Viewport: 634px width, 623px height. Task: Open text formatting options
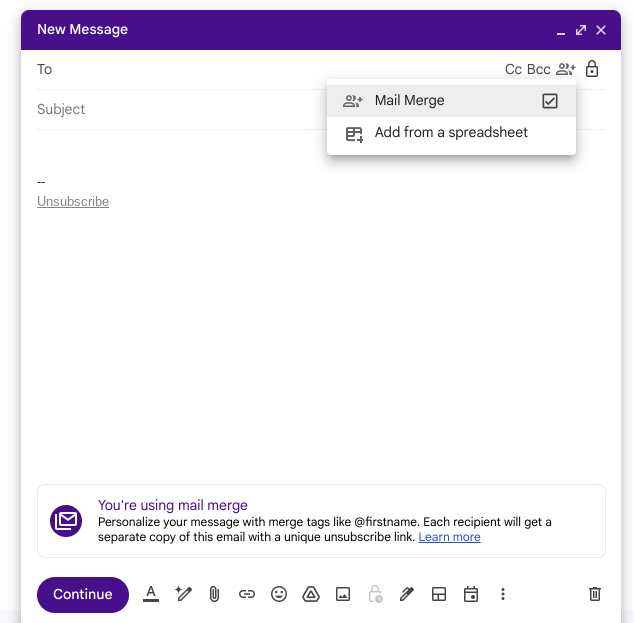pyautogui.click(x=151, y=594)
